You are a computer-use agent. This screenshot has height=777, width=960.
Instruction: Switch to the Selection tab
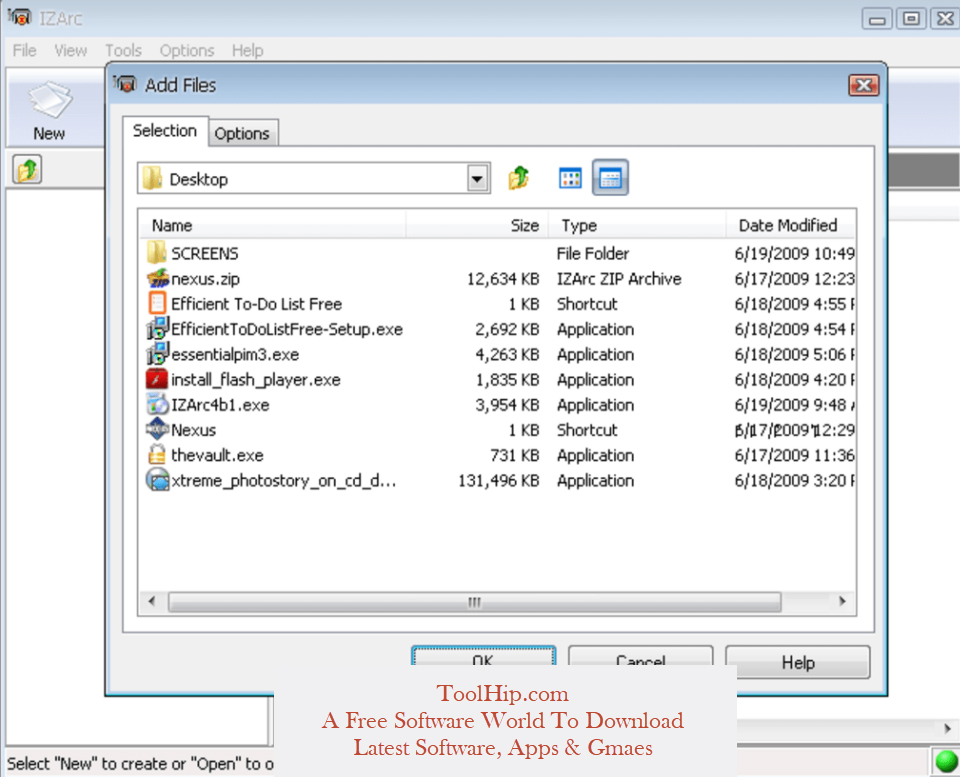pos(165,130)
